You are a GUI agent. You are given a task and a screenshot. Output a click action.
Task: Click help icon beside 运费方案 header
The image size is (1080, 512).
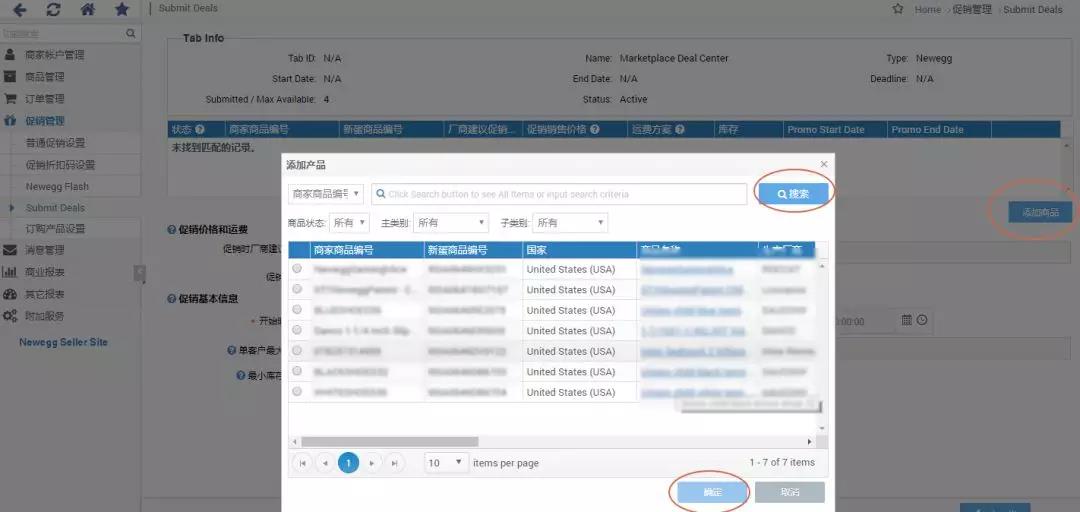[x=679, y=130]
